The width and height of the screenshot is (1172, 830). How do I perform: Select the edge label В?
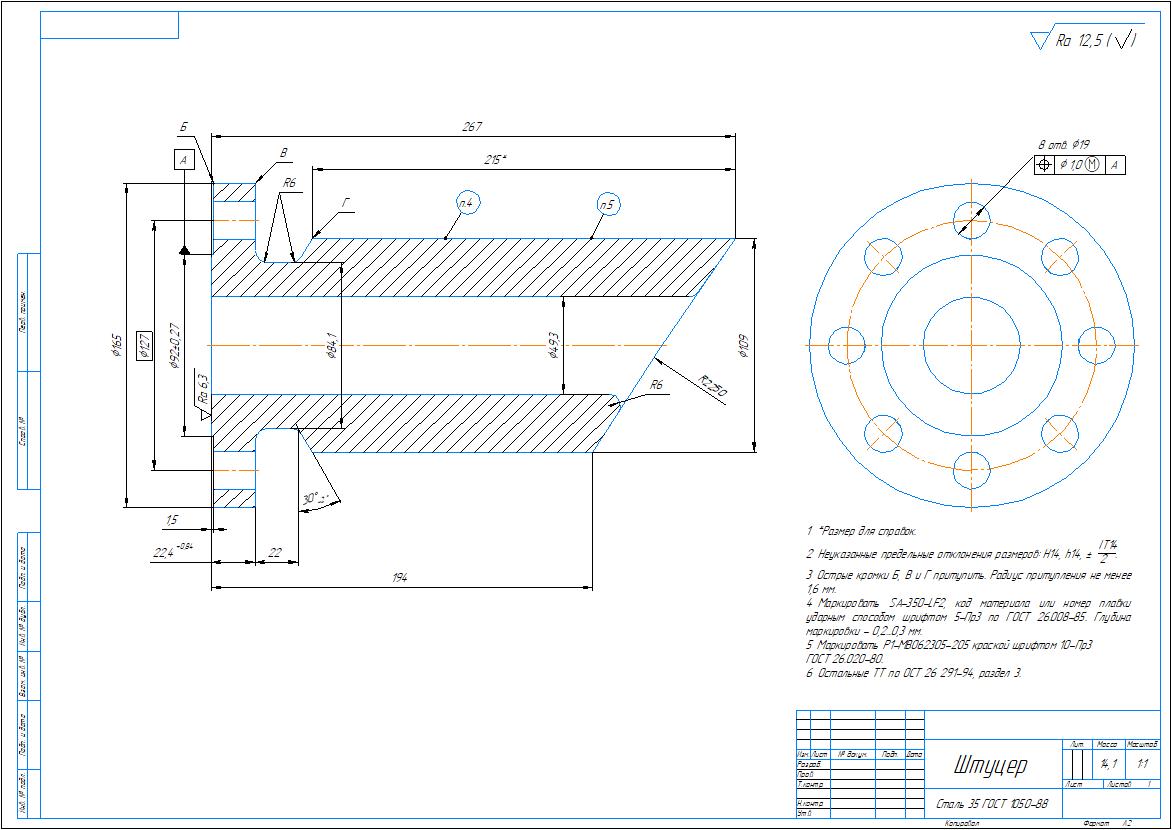(283, 153)
